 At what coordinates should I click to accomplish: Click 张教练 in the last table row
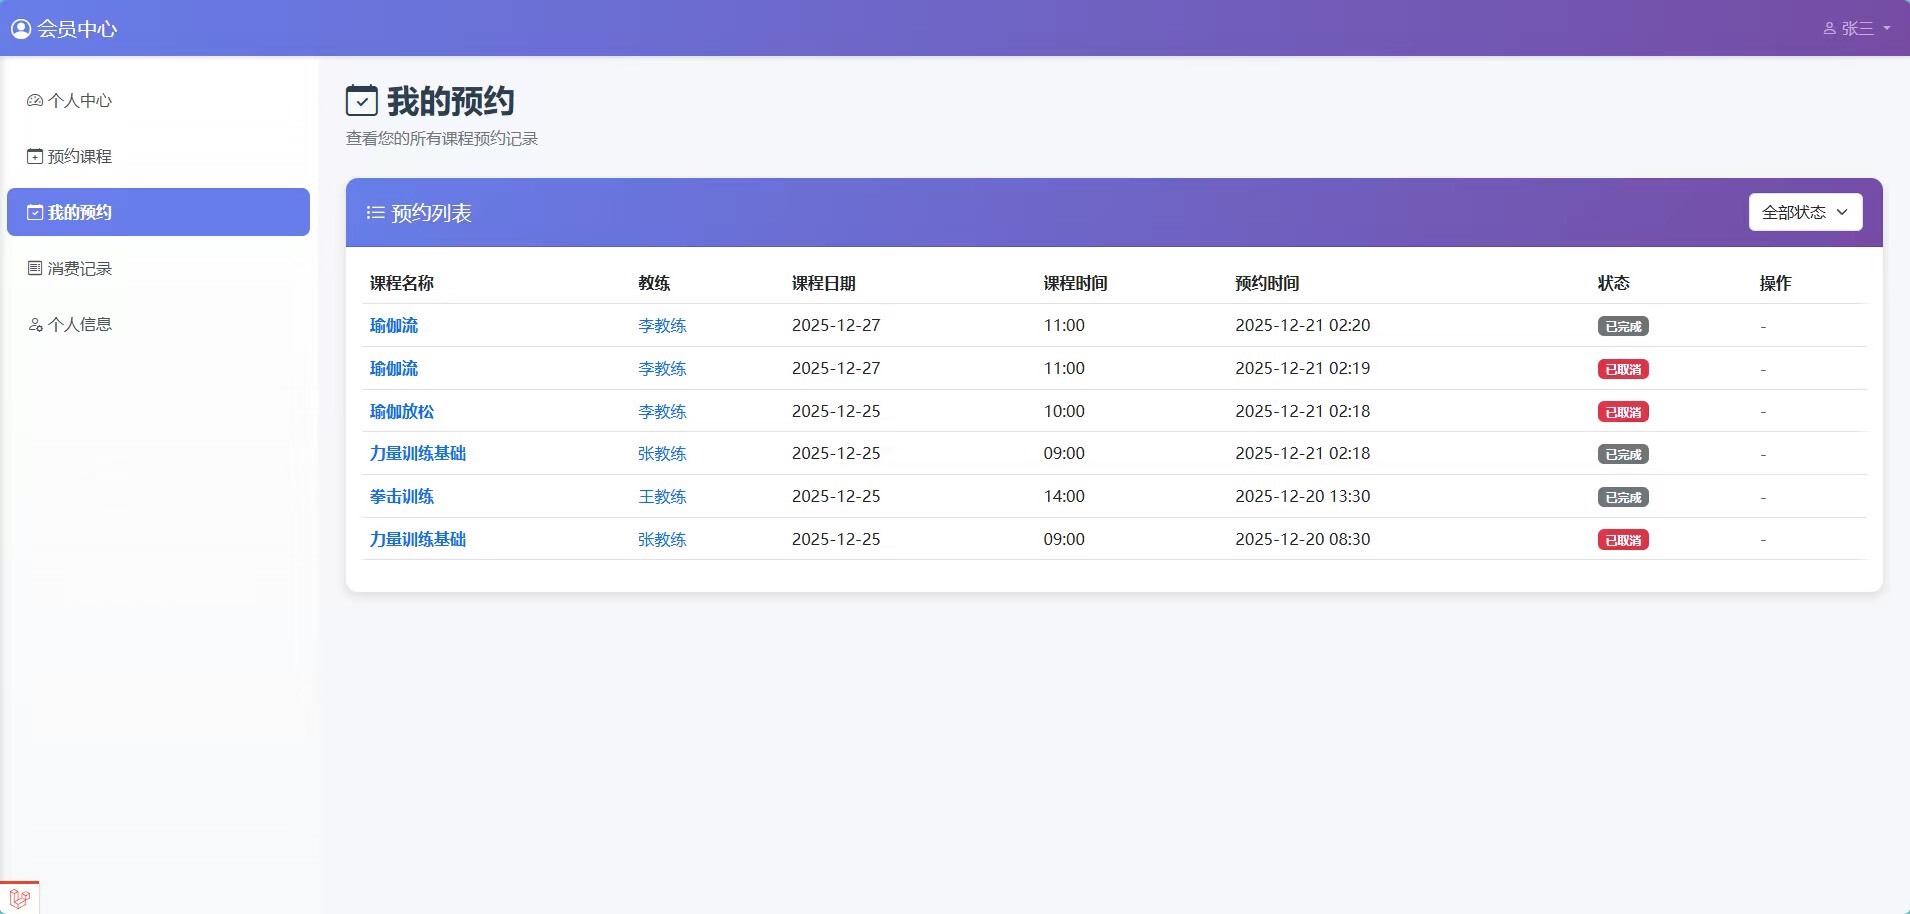pos(662,540)
